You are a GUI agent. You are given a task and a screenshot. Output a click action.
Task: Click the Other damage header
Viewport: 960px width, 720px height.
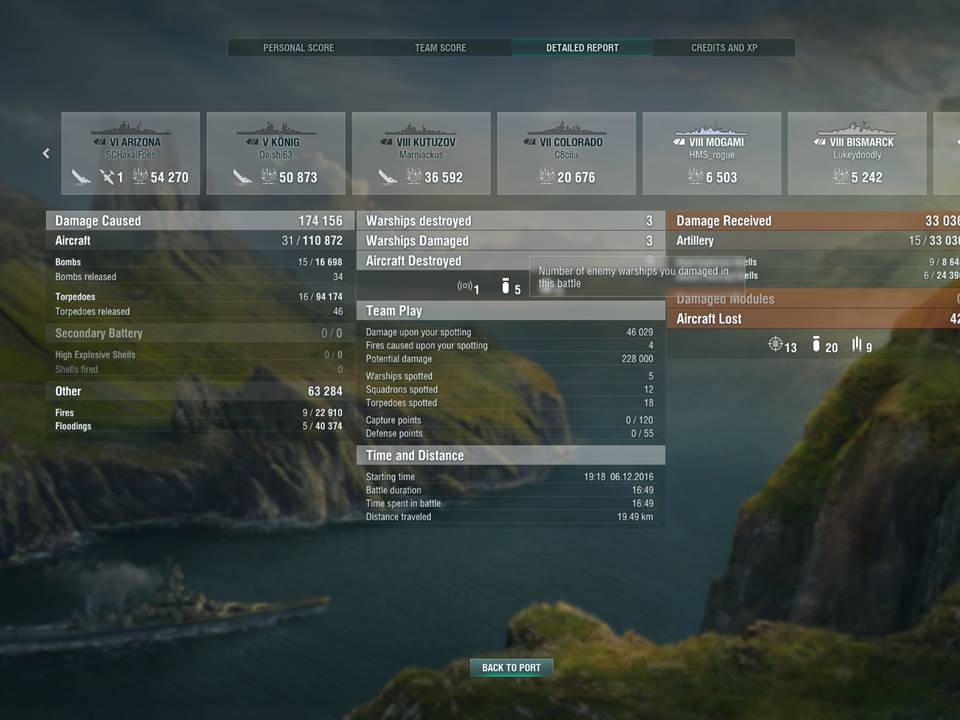pos(200,391)
